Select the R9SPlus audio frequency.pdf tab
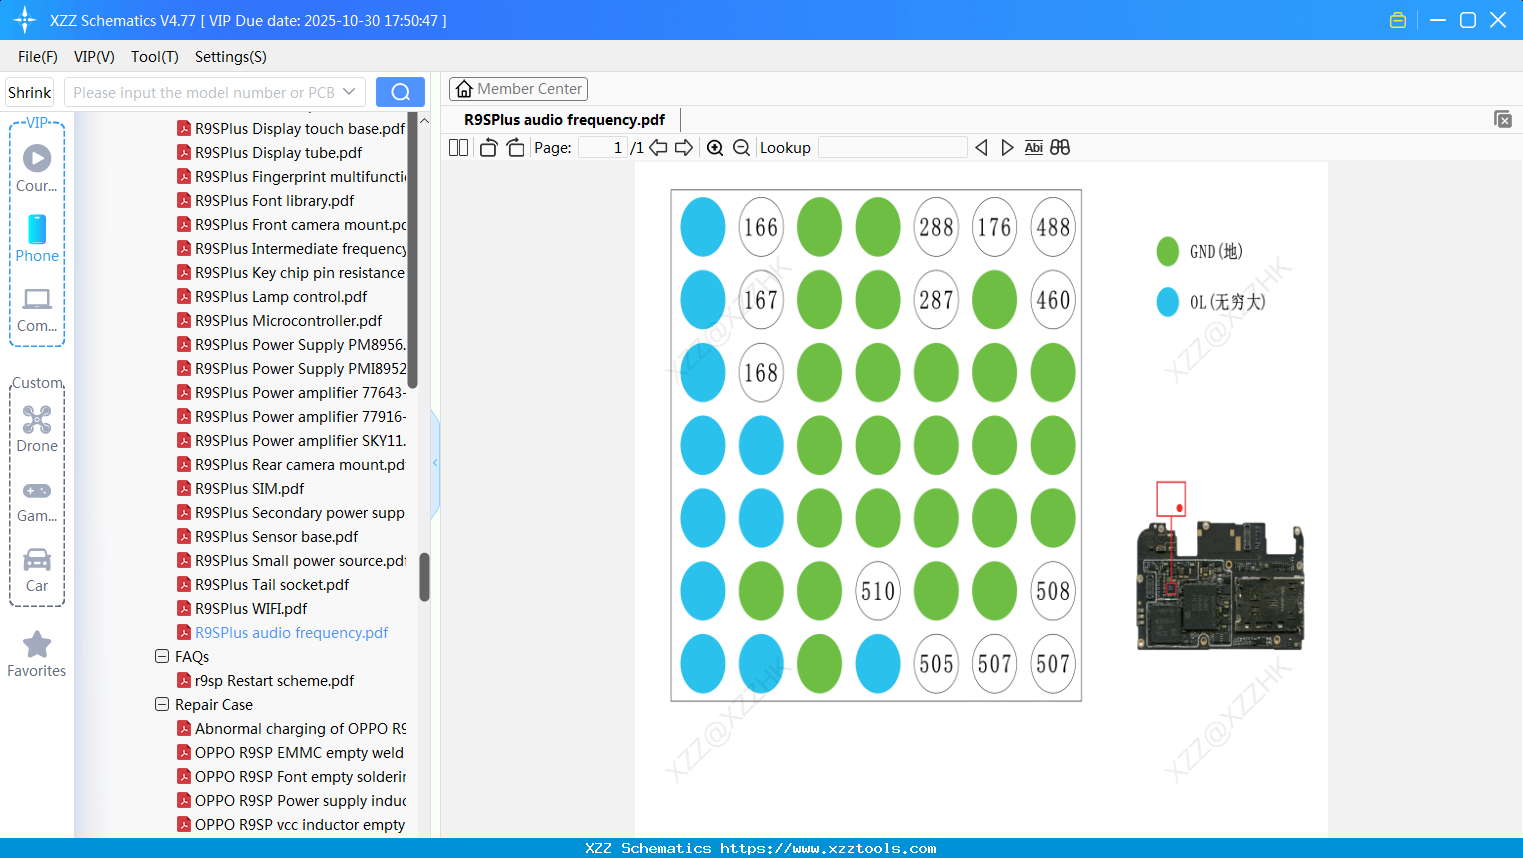 coord(565,120)
